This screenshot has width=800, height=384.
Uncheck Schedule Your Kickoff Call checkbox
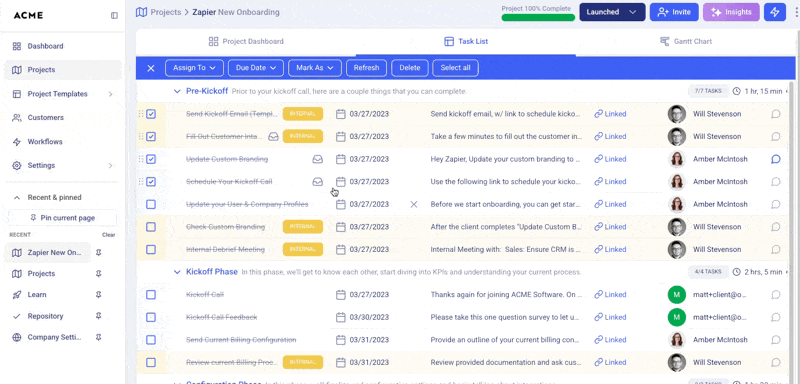[x=151, y=182]
